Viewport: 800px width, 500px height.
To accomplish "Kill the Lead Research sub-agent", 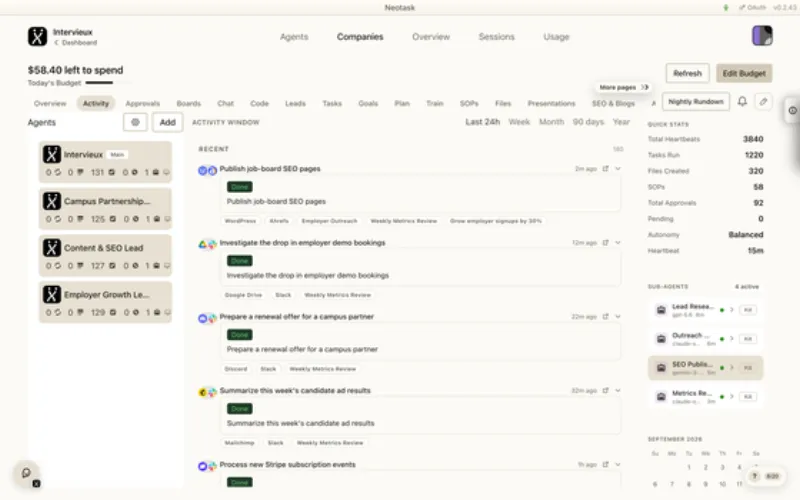I will (747, 310).
